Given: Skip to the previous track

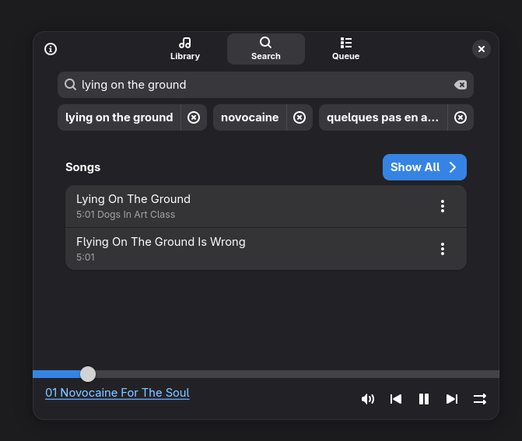Looking at the screenshot, I should [x=396, y=399].
